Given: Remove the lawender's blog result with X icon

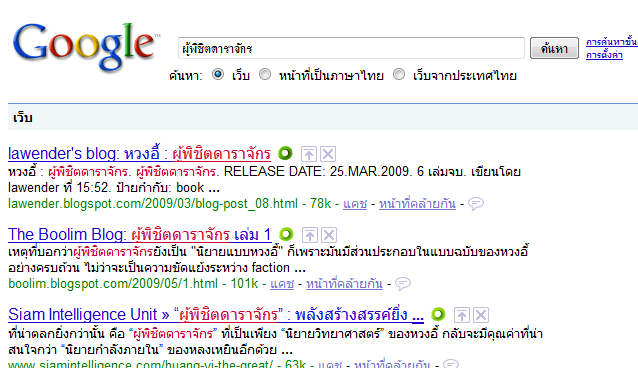Looking at the screenshot, I should (x=328, y=154).
